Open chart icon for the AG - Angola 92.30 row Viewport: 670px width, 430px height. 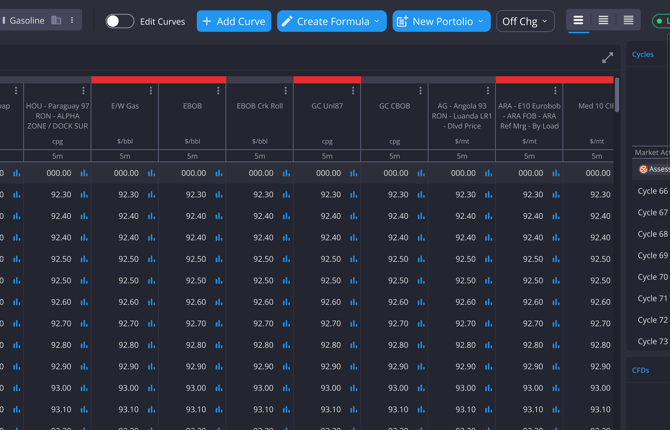[x=488, y=194]
